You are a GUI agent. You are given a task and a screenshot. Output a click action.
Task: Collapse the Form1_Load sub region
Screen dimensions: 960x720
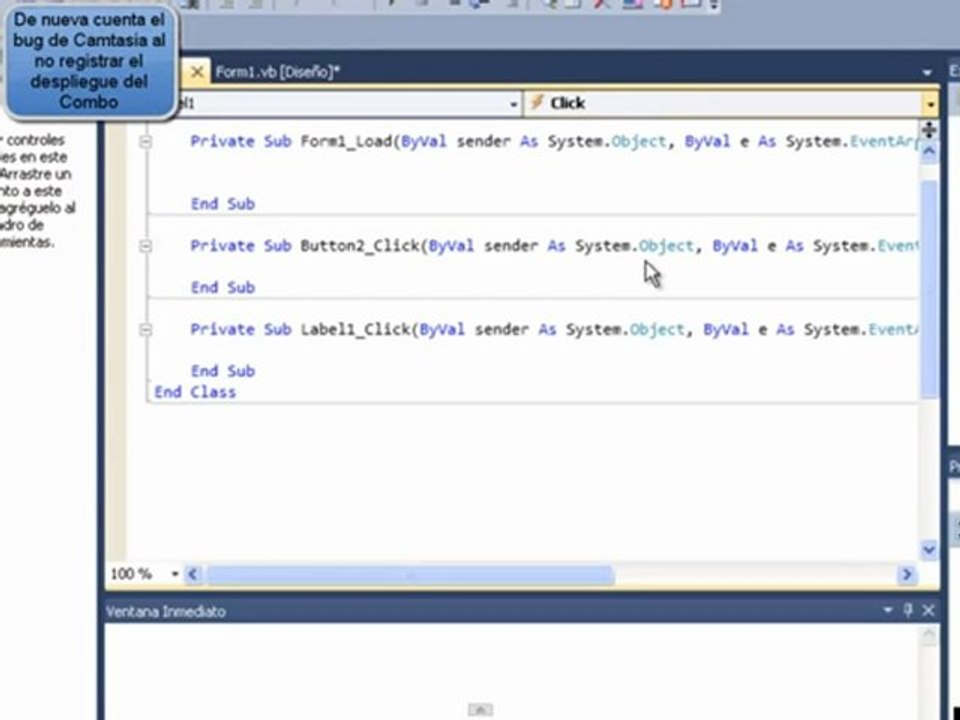click(145, 142)
